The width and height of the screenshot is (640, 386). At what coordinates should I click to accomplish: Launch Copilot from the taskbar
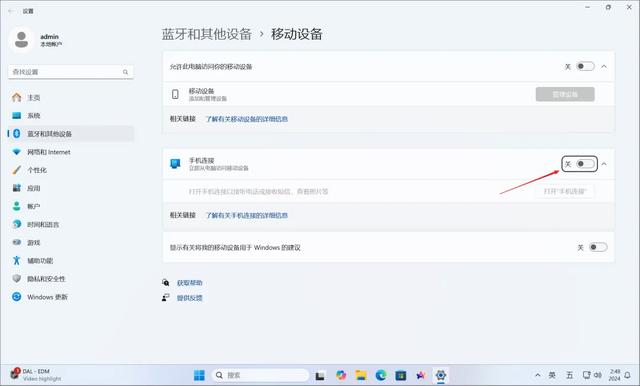point(341,375)
